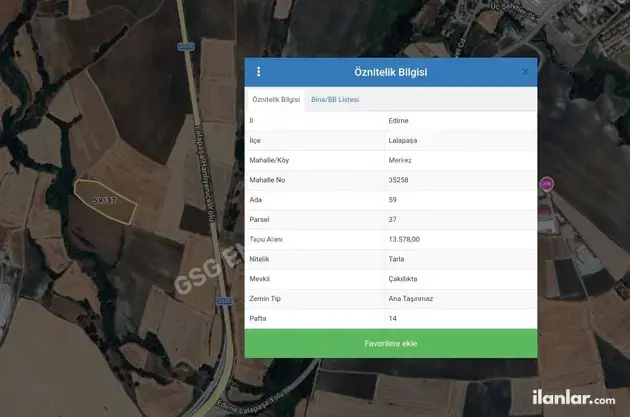Select the Ada value 59

tap(393, 200)
